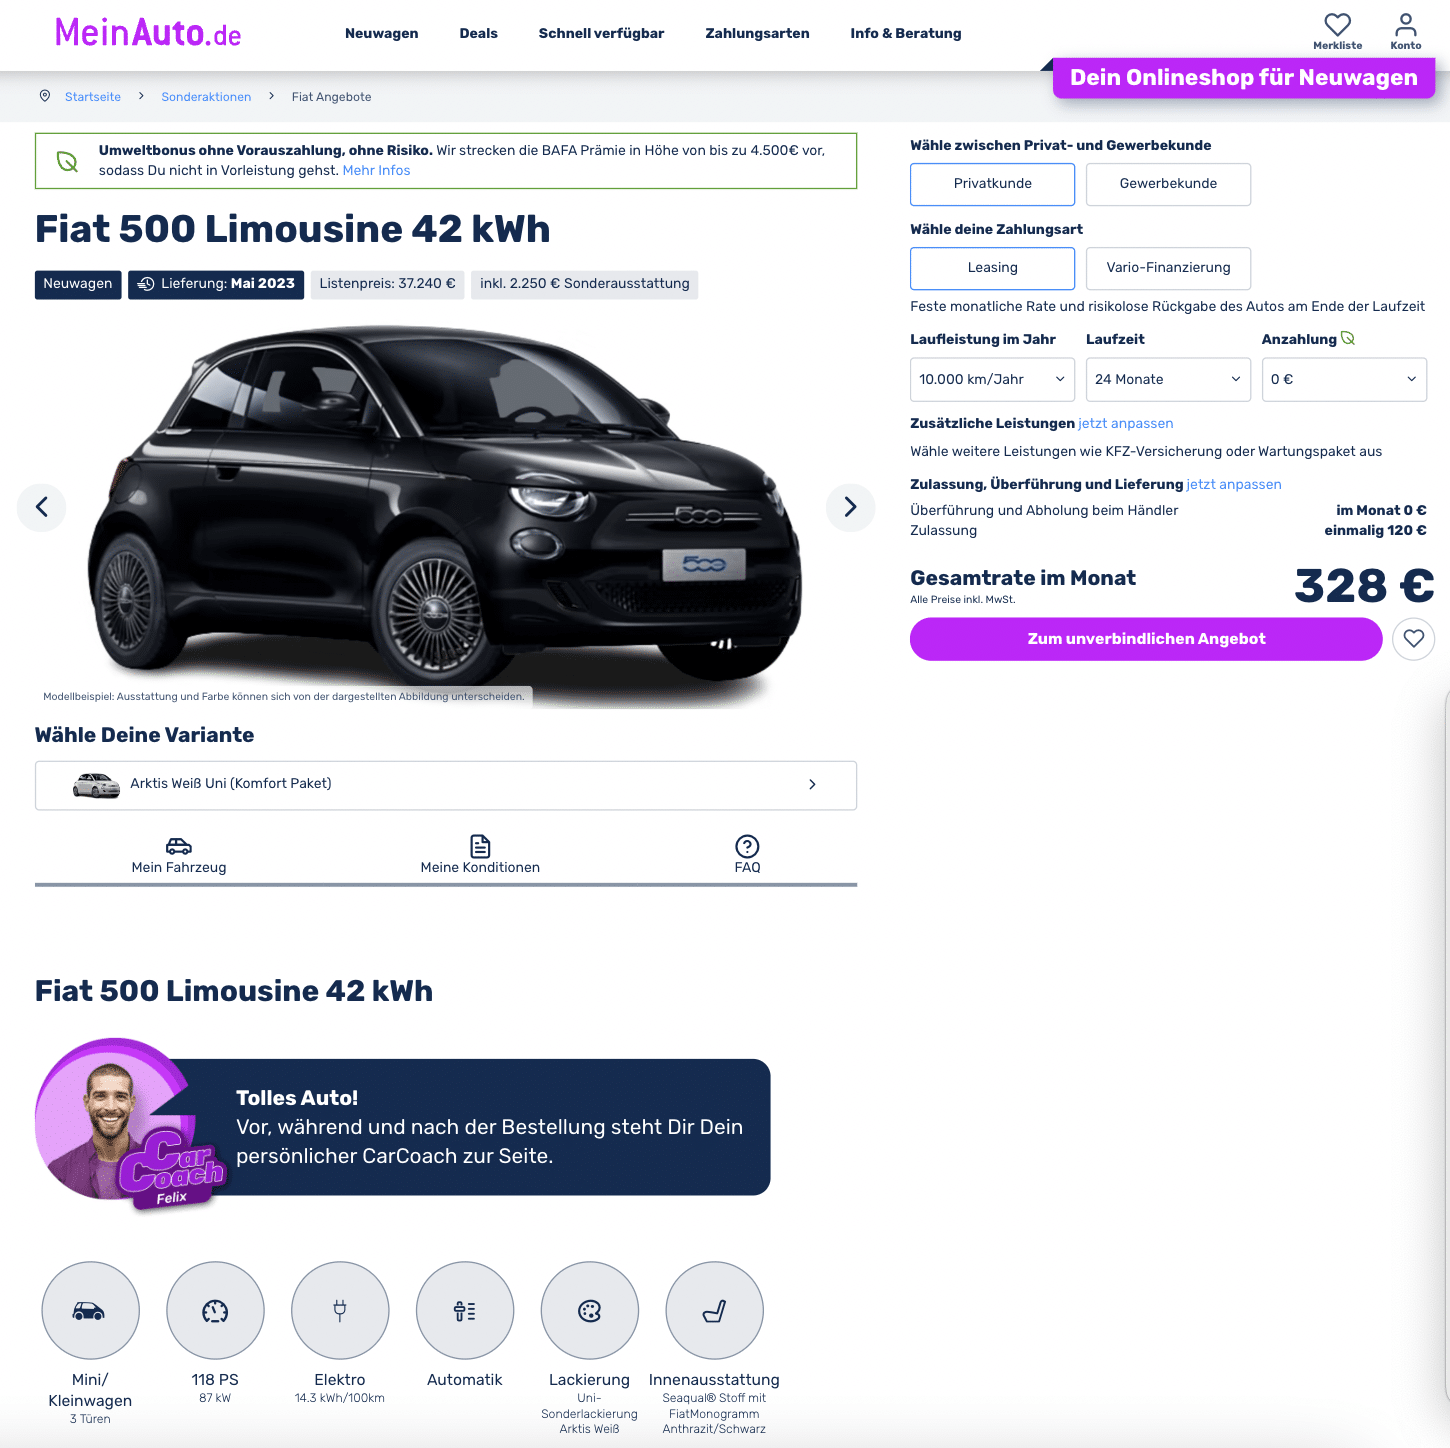Select Privatkunde customer type

pyautogui.click(x=992, y=184)
